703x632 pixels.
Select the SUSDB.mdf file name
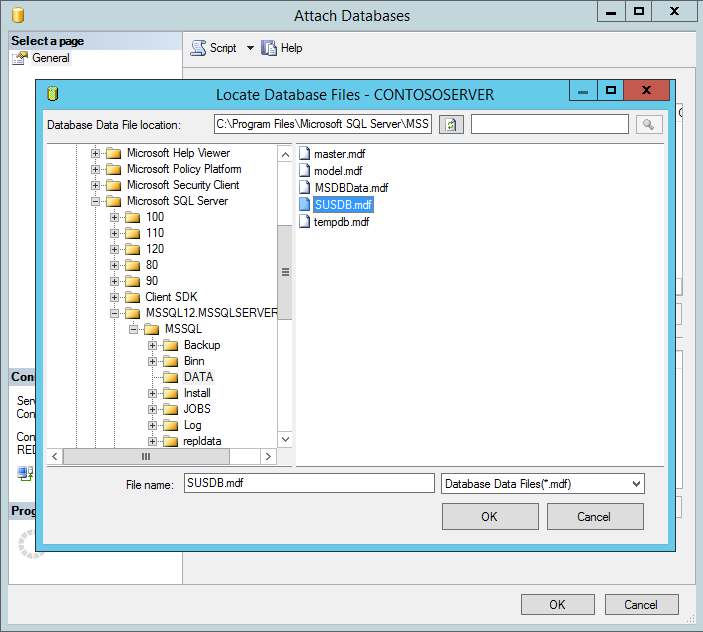tap(343, 205)
